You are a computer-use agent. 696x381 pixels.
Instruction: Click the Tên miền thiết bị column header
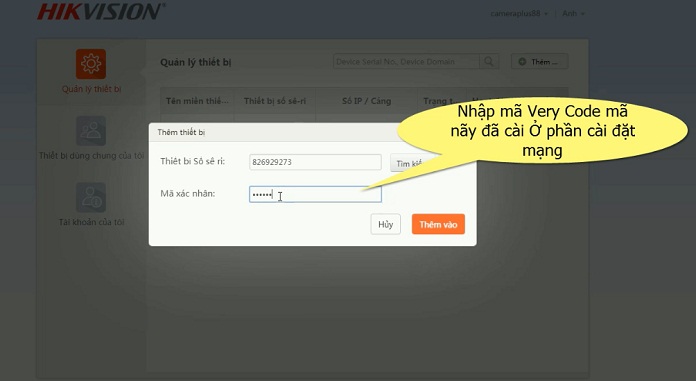tap(197, 101)
